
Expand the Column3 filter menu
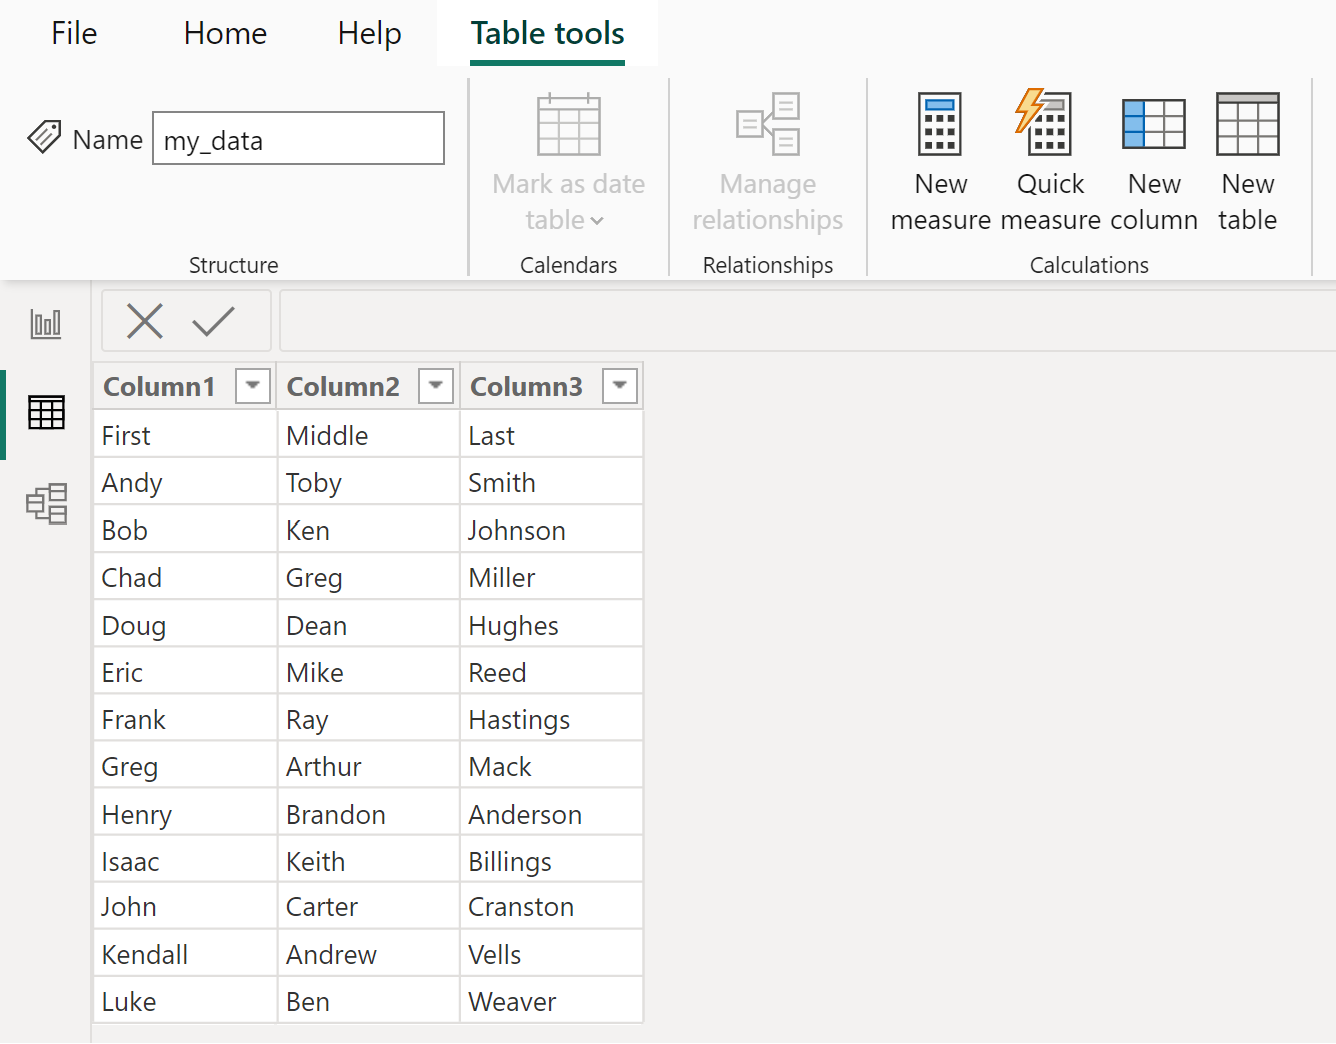[620, 385]
